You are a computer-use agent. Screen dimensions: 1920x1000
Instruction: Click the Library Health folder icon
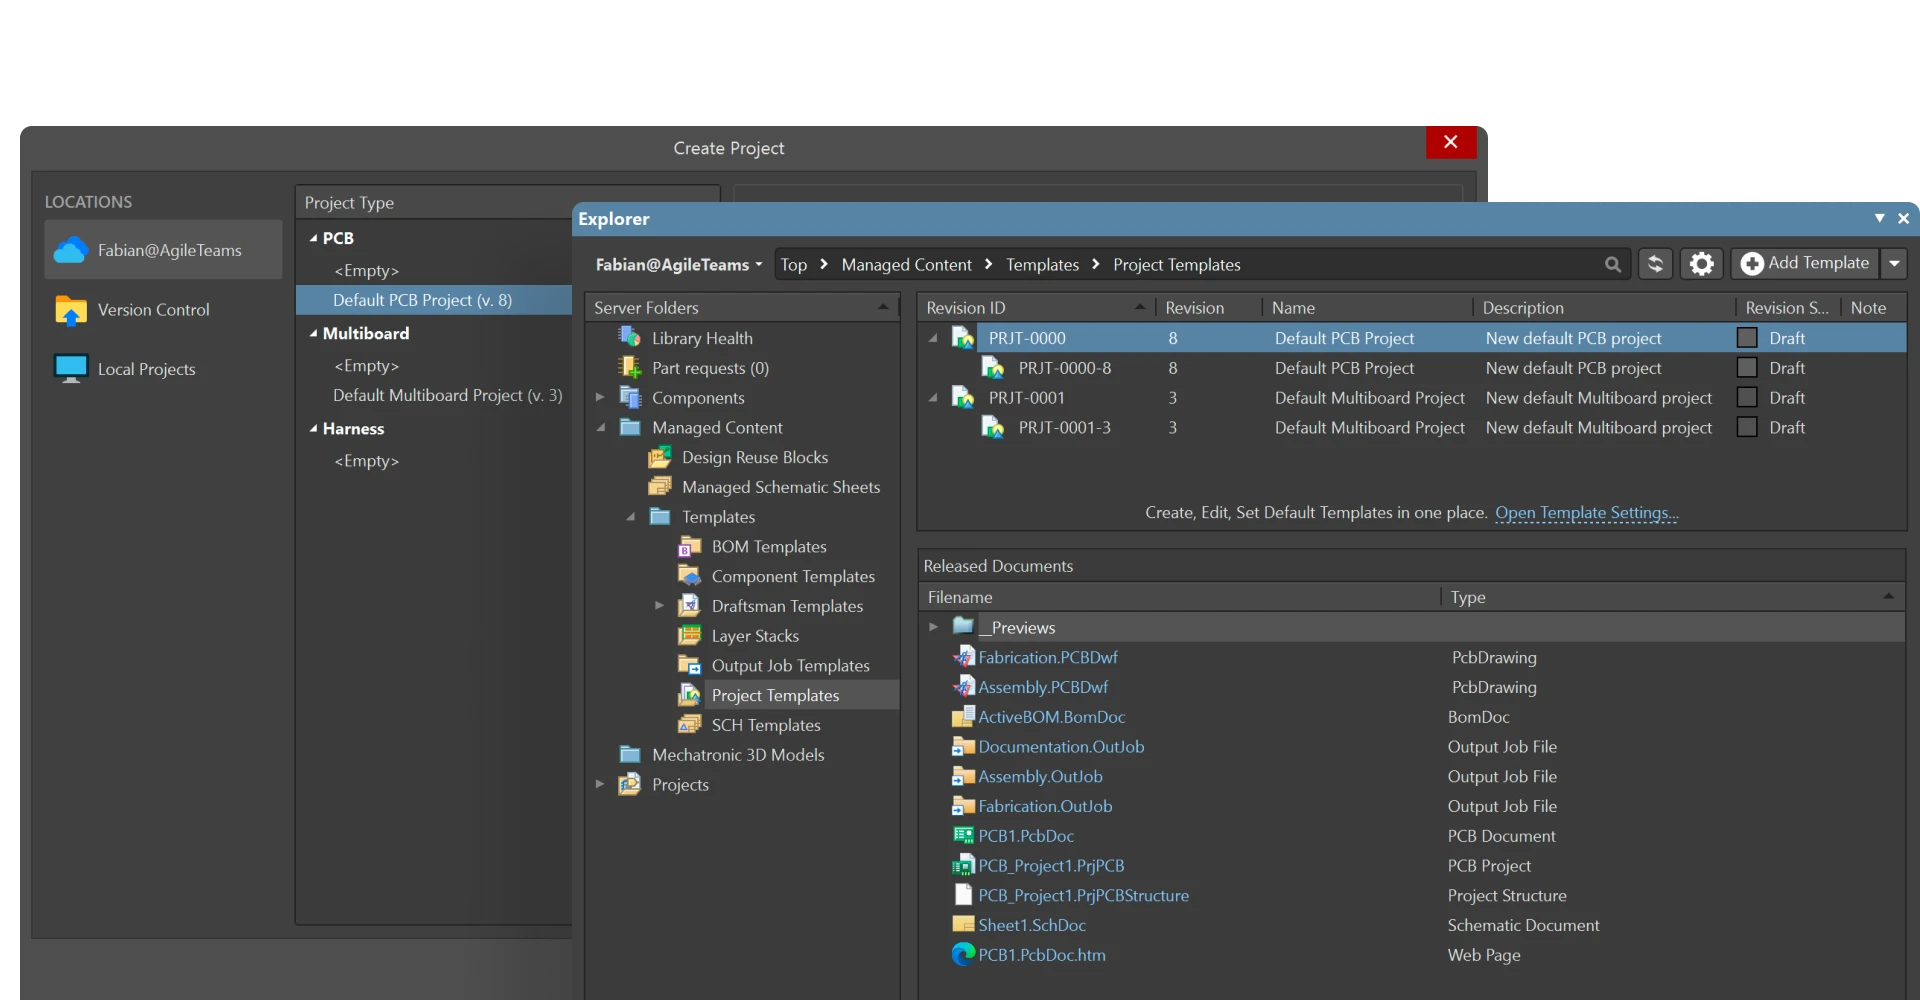coord(630,338)
